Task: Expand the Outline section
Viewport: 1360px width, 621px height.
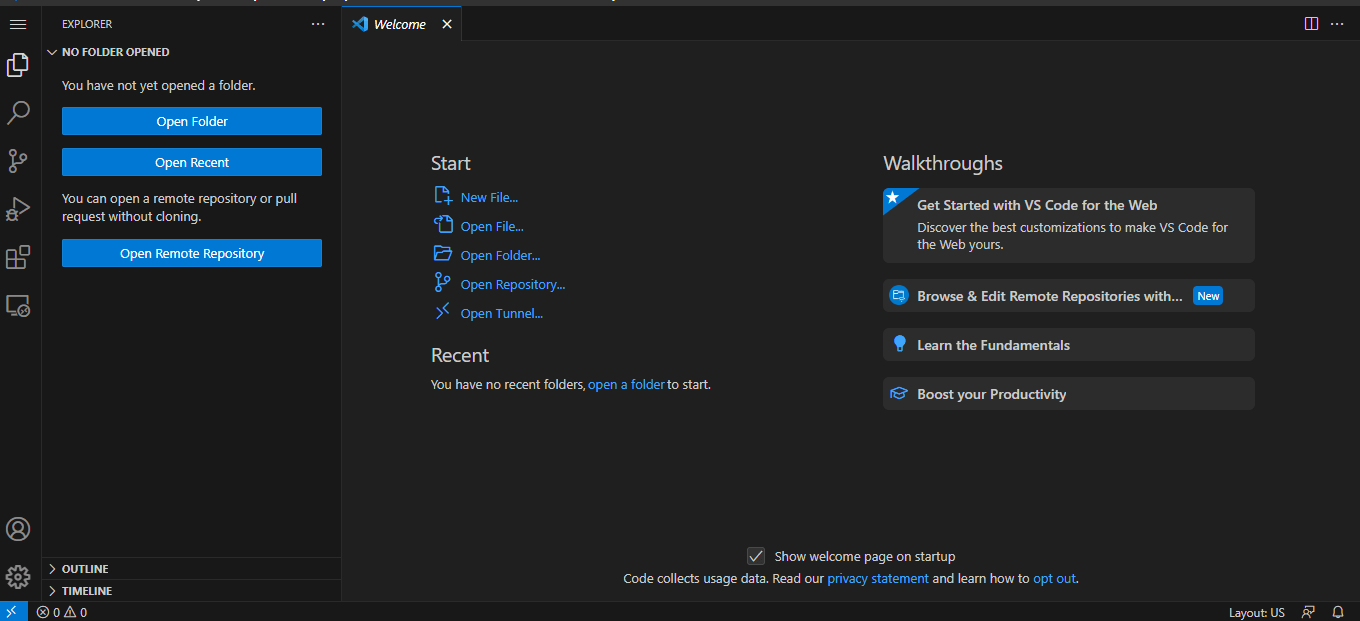Action: (x=191, y=569)
